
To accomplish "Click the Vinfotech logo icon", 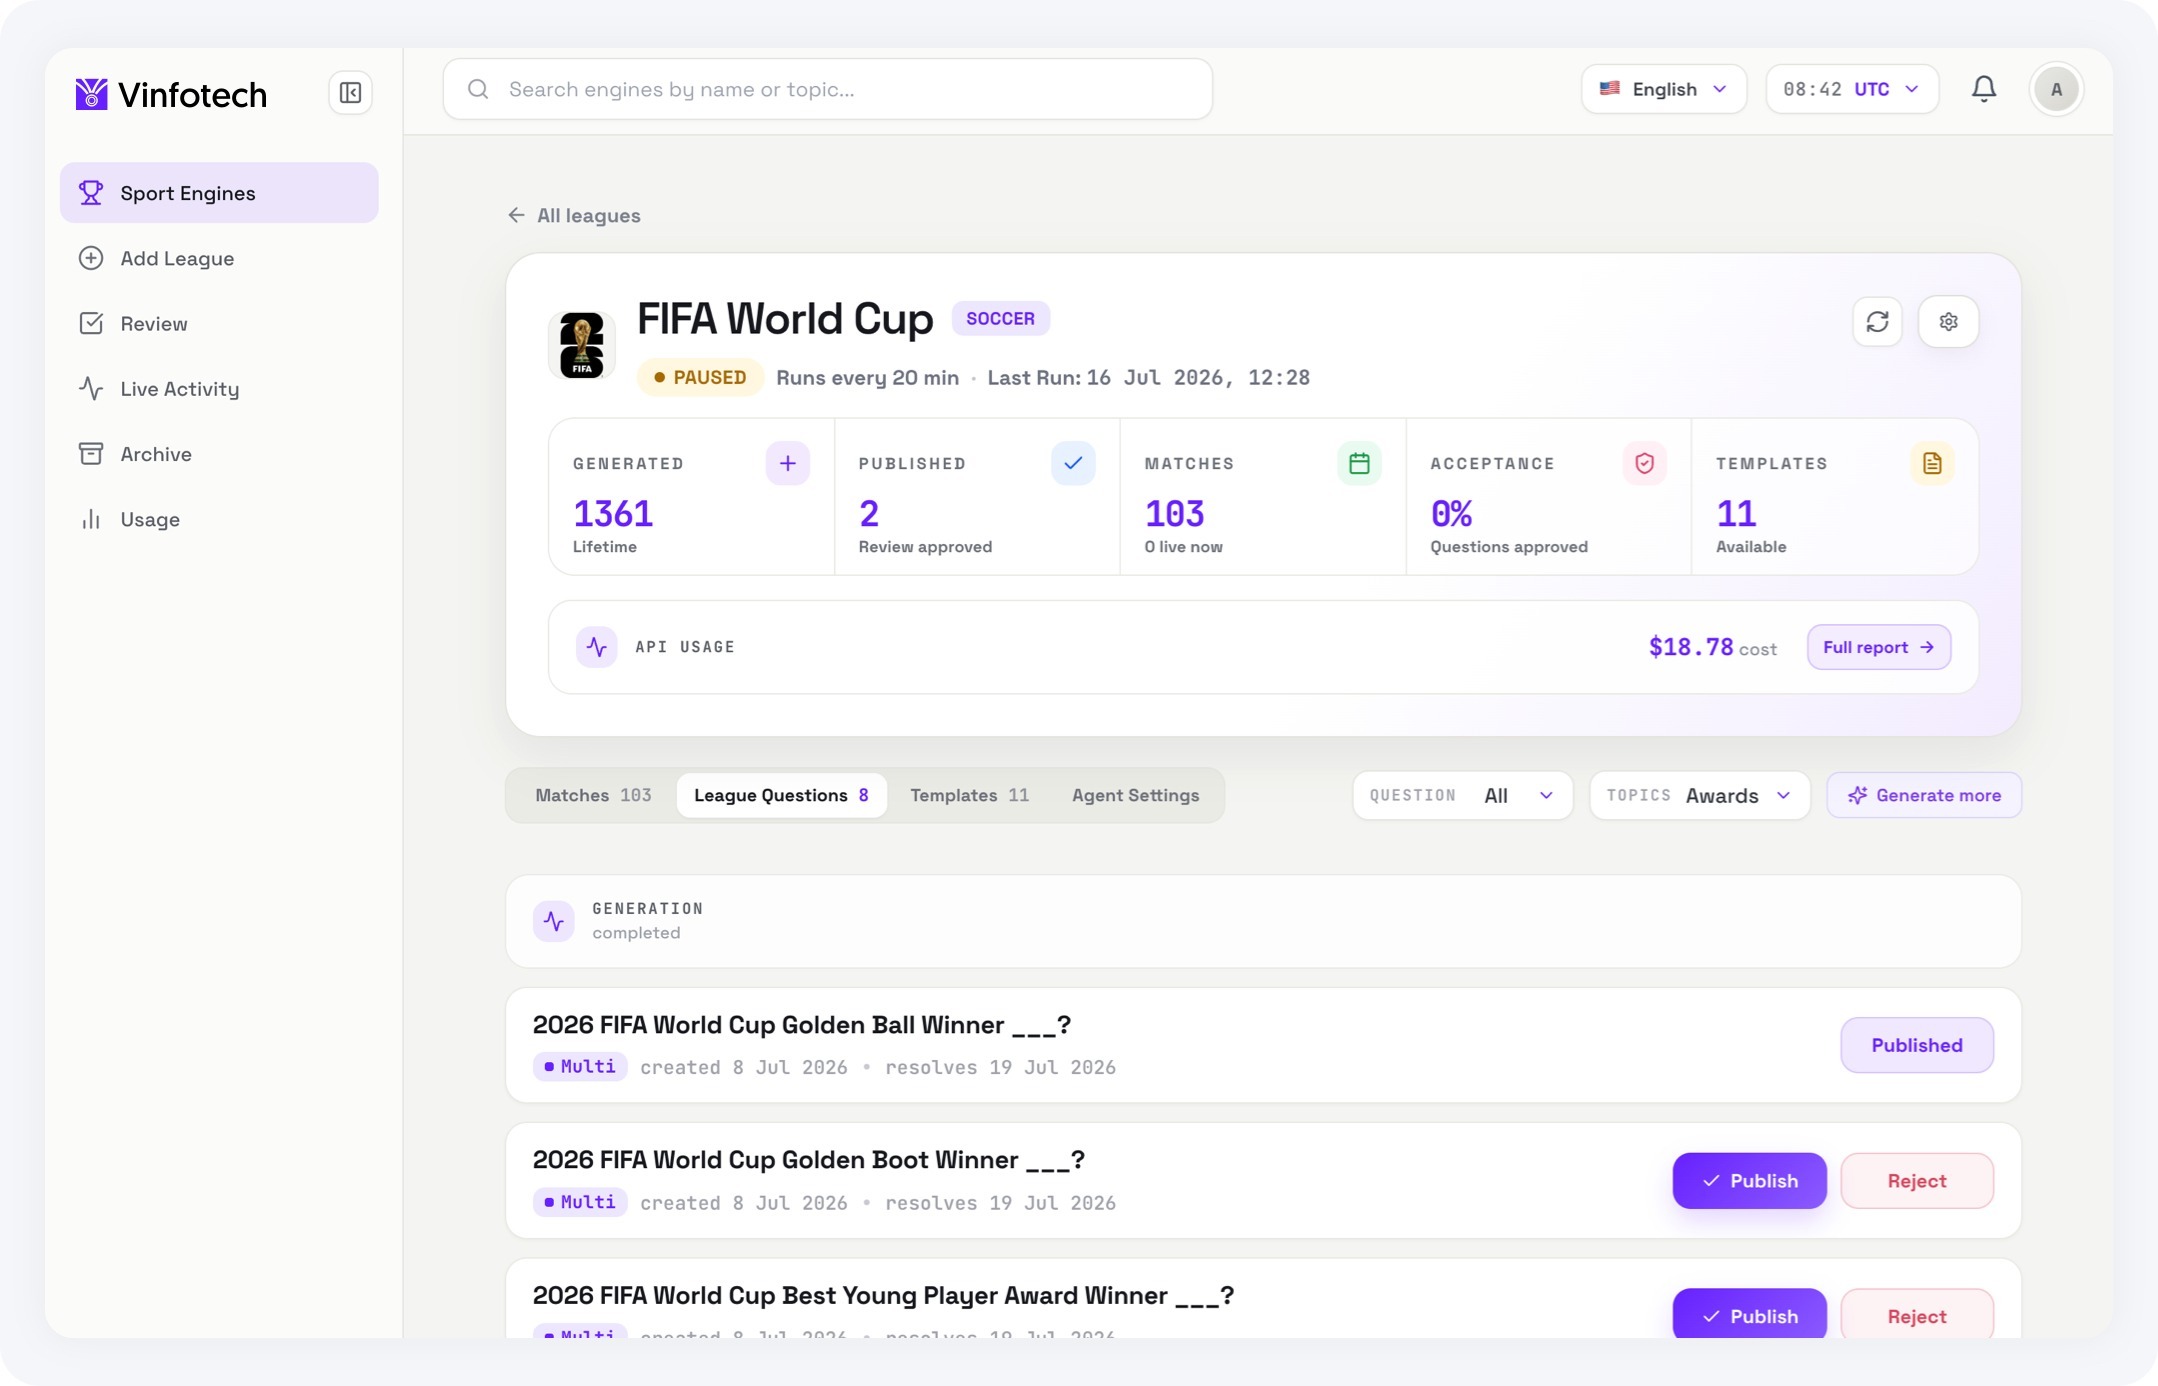I will [x=91, y=94].
